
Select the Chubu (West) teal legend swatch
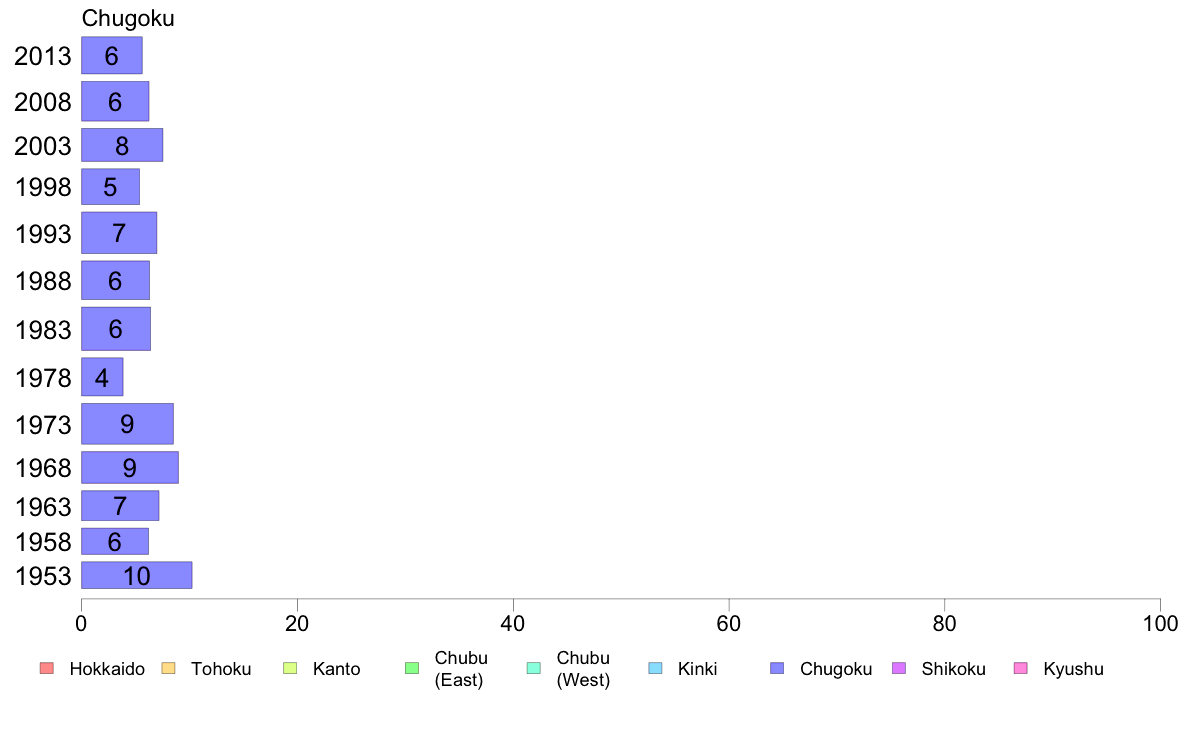coord(533,668)
